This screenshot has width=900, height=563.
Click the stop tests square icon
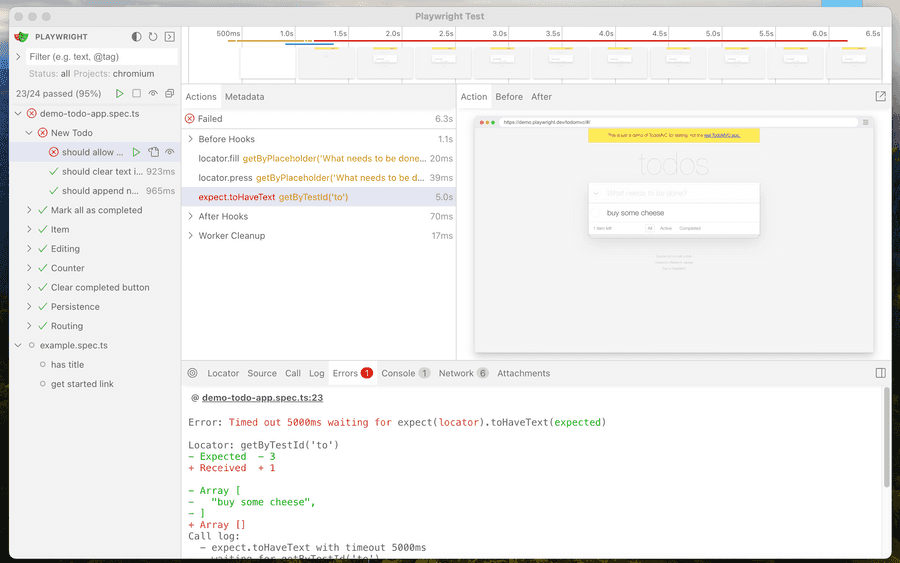[136, 94]
